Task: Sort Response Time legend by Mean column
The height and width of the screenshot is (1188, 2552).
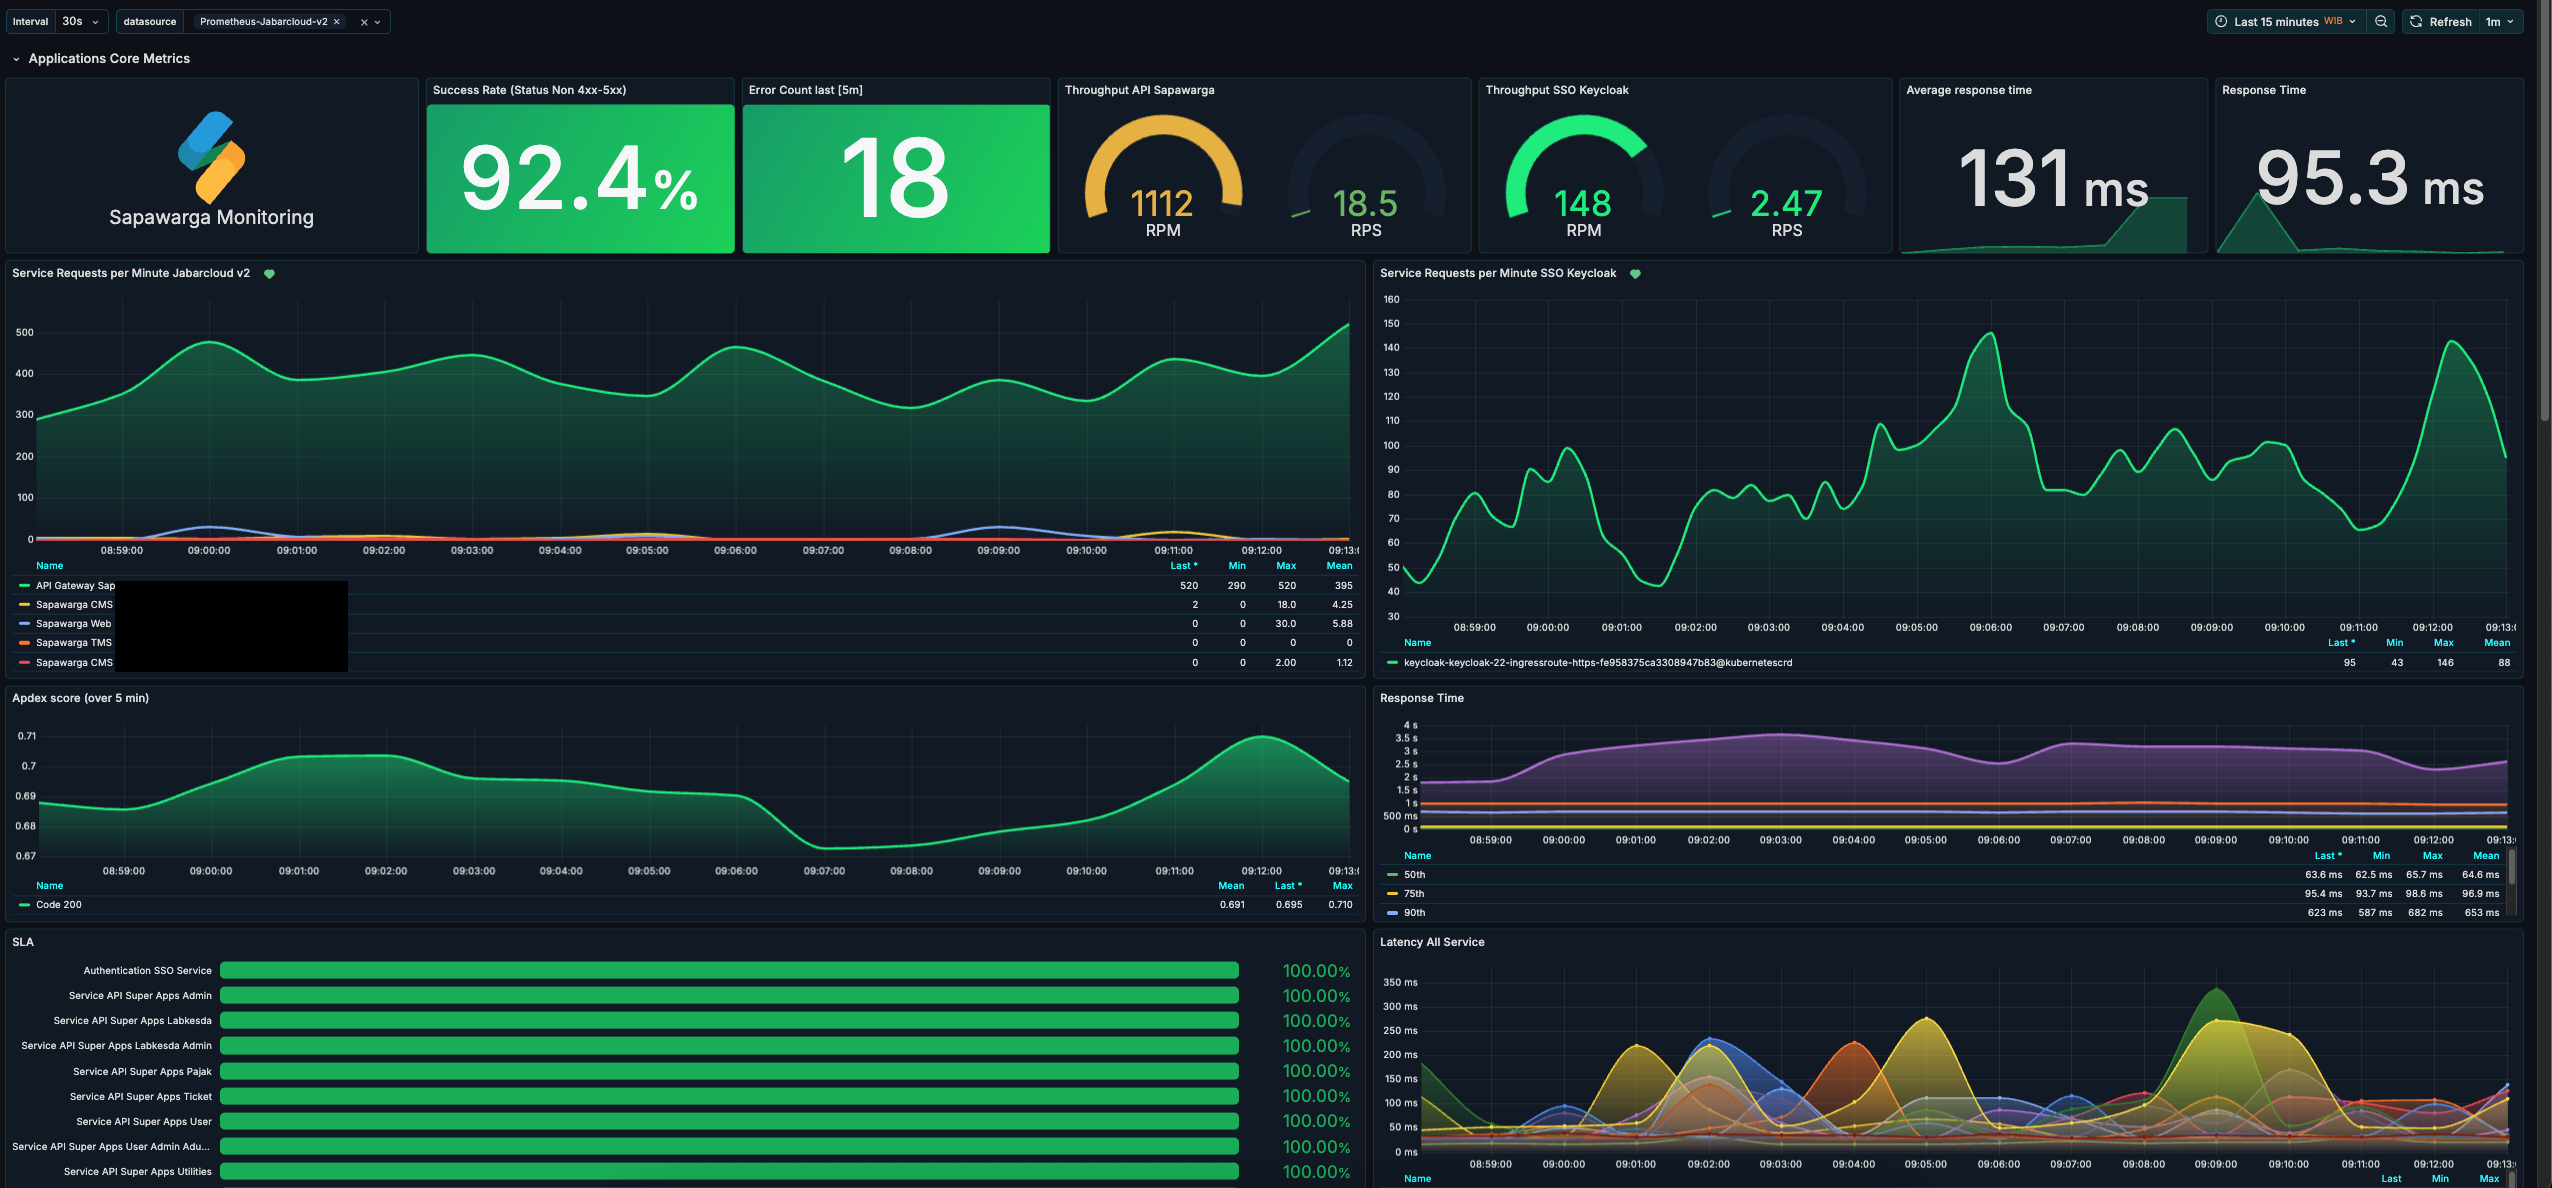Action: (2485, 856)
